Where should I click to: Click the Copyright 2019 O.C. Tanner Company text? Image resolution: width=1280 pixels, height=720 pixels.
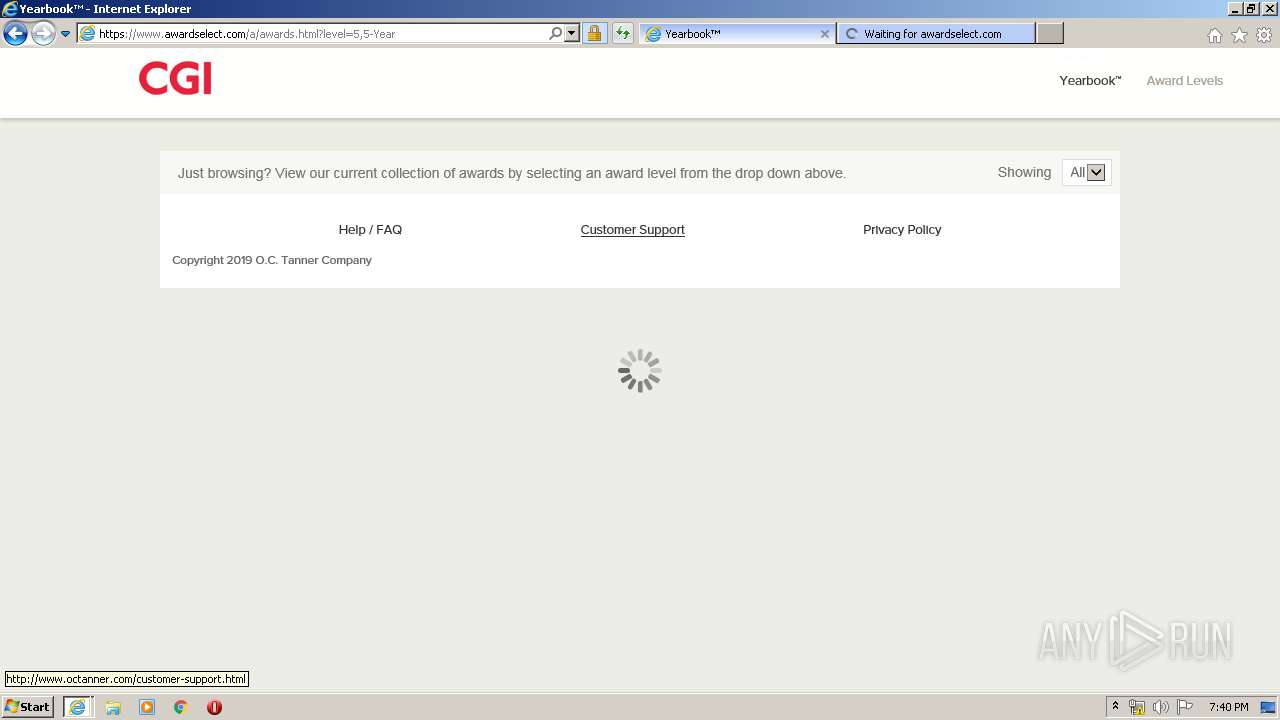click(x=272, y=260)
